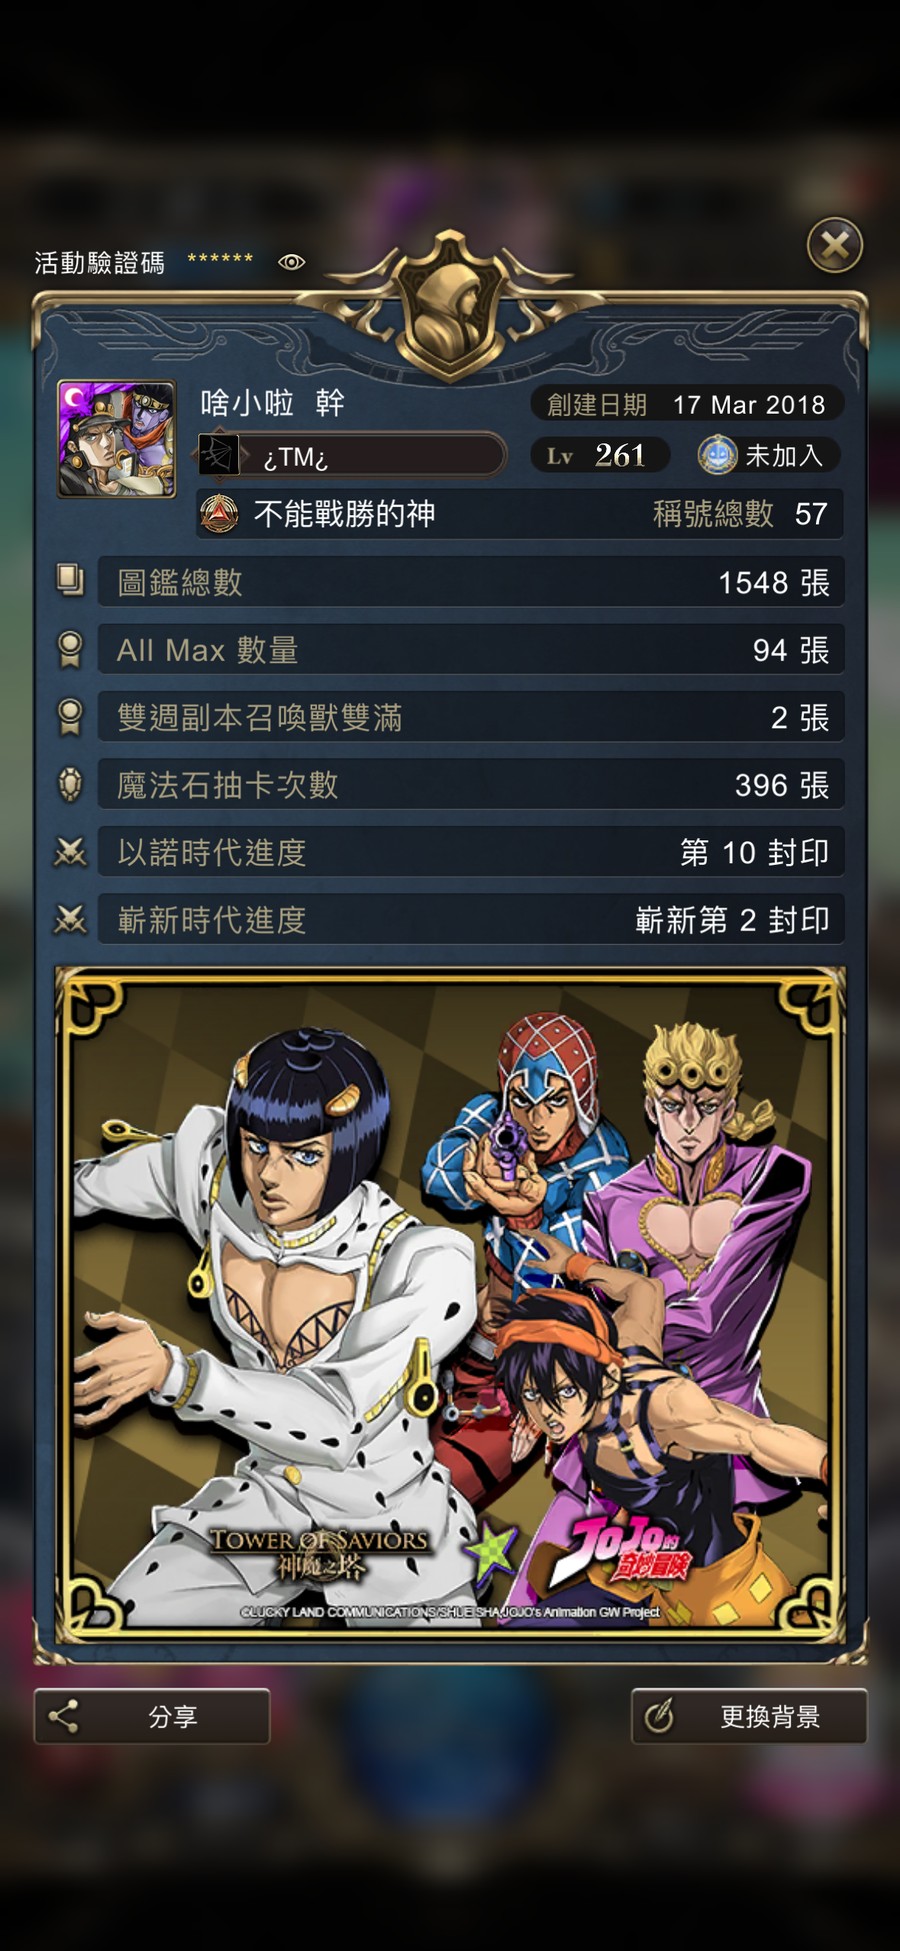Click the 以諾時代進度 crossed swords icon
Image resolution: width=900 pixels, height=1951 pixels.
(x=70, y=852)
